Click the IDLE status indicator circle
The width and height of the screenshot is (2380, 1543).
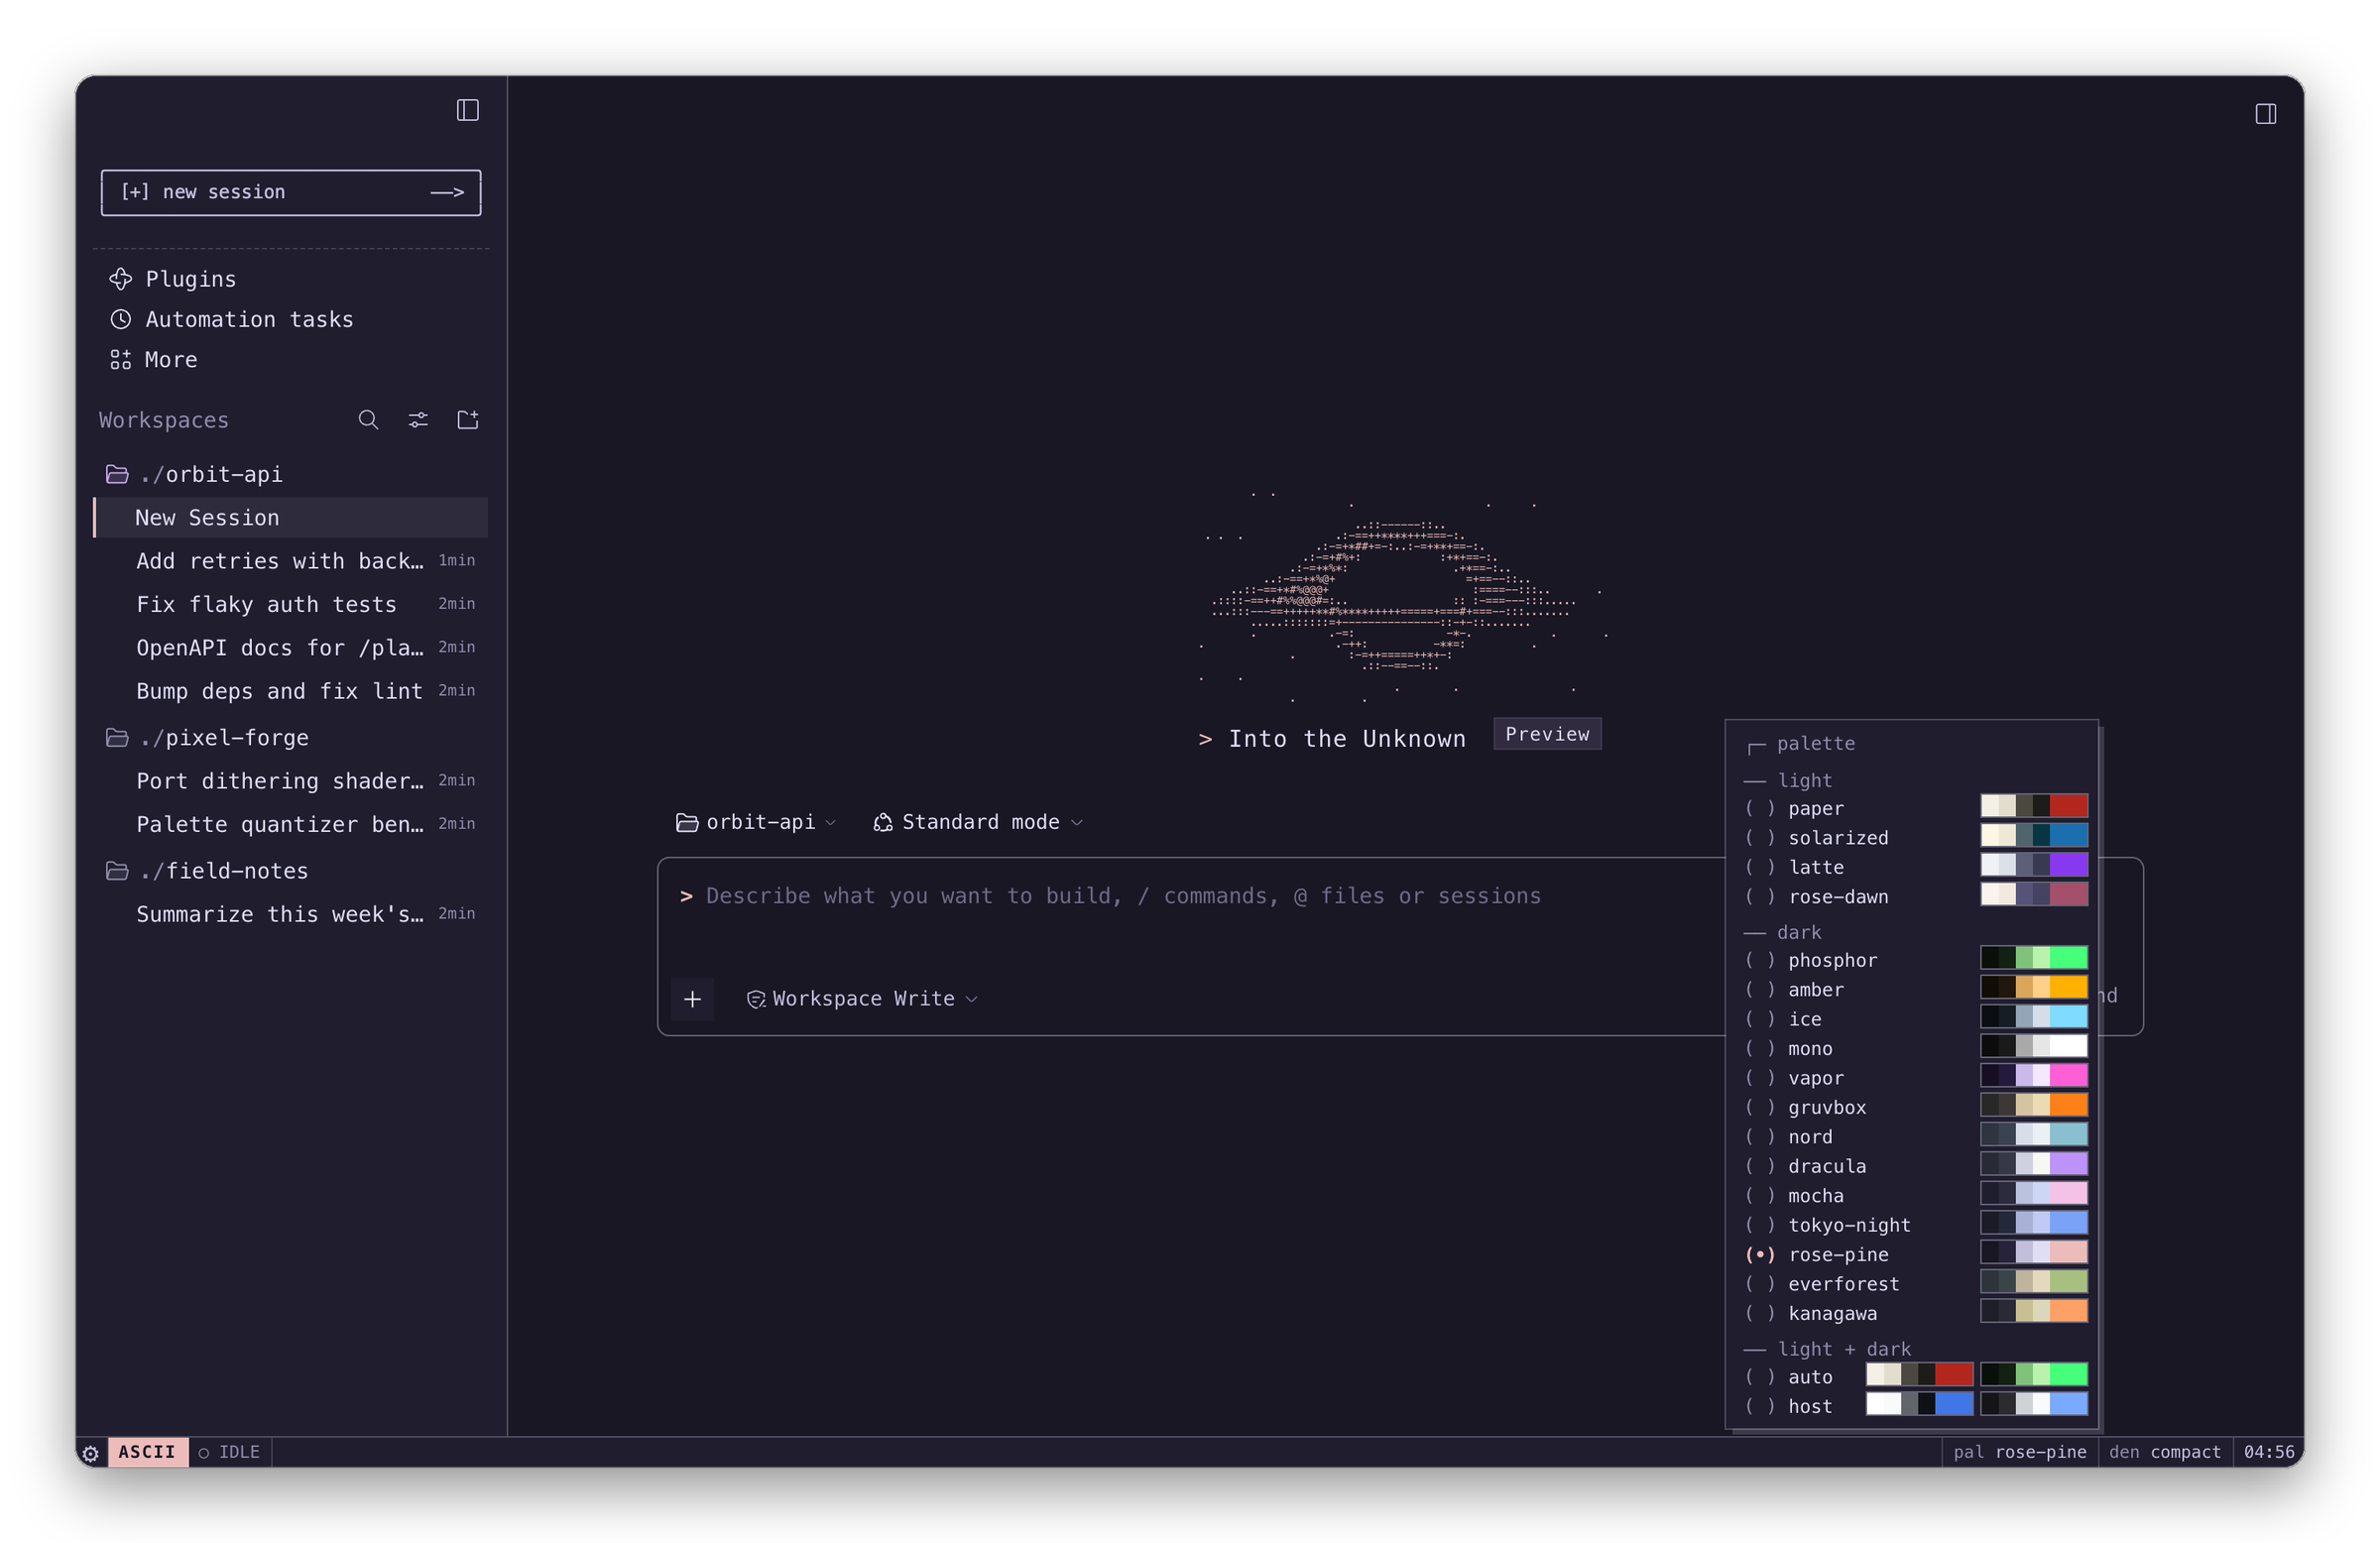tap(204, 1453)
